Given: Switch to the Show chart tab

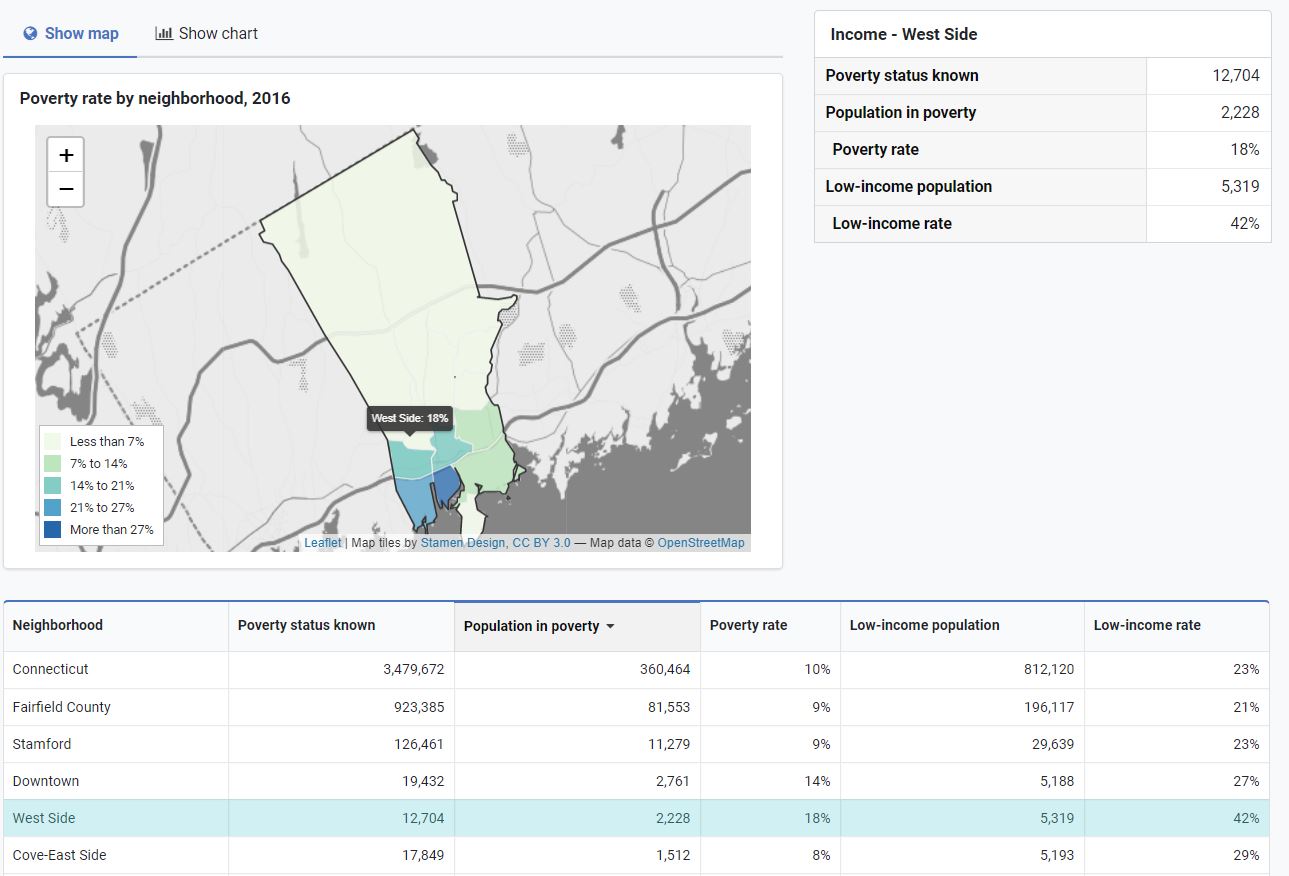Looking at the screenshot, I should [x=206, y=33].
